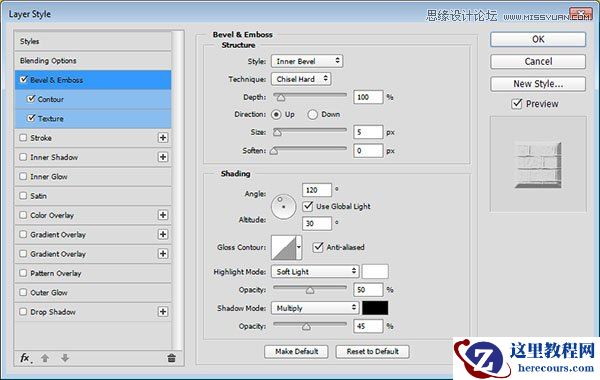Toggle the Use Global Light checkbox
The height and width of the screenshot is (380, 600).
308,206
